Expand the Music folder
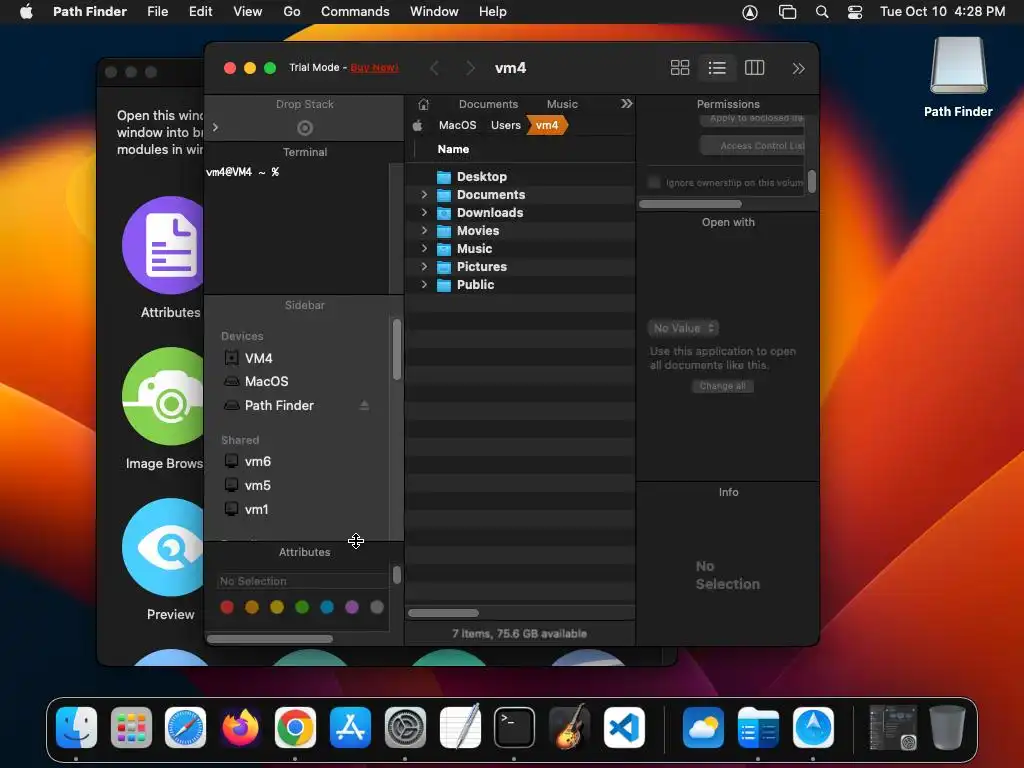This screenshot has height=768, width=1024. [424, 248]
